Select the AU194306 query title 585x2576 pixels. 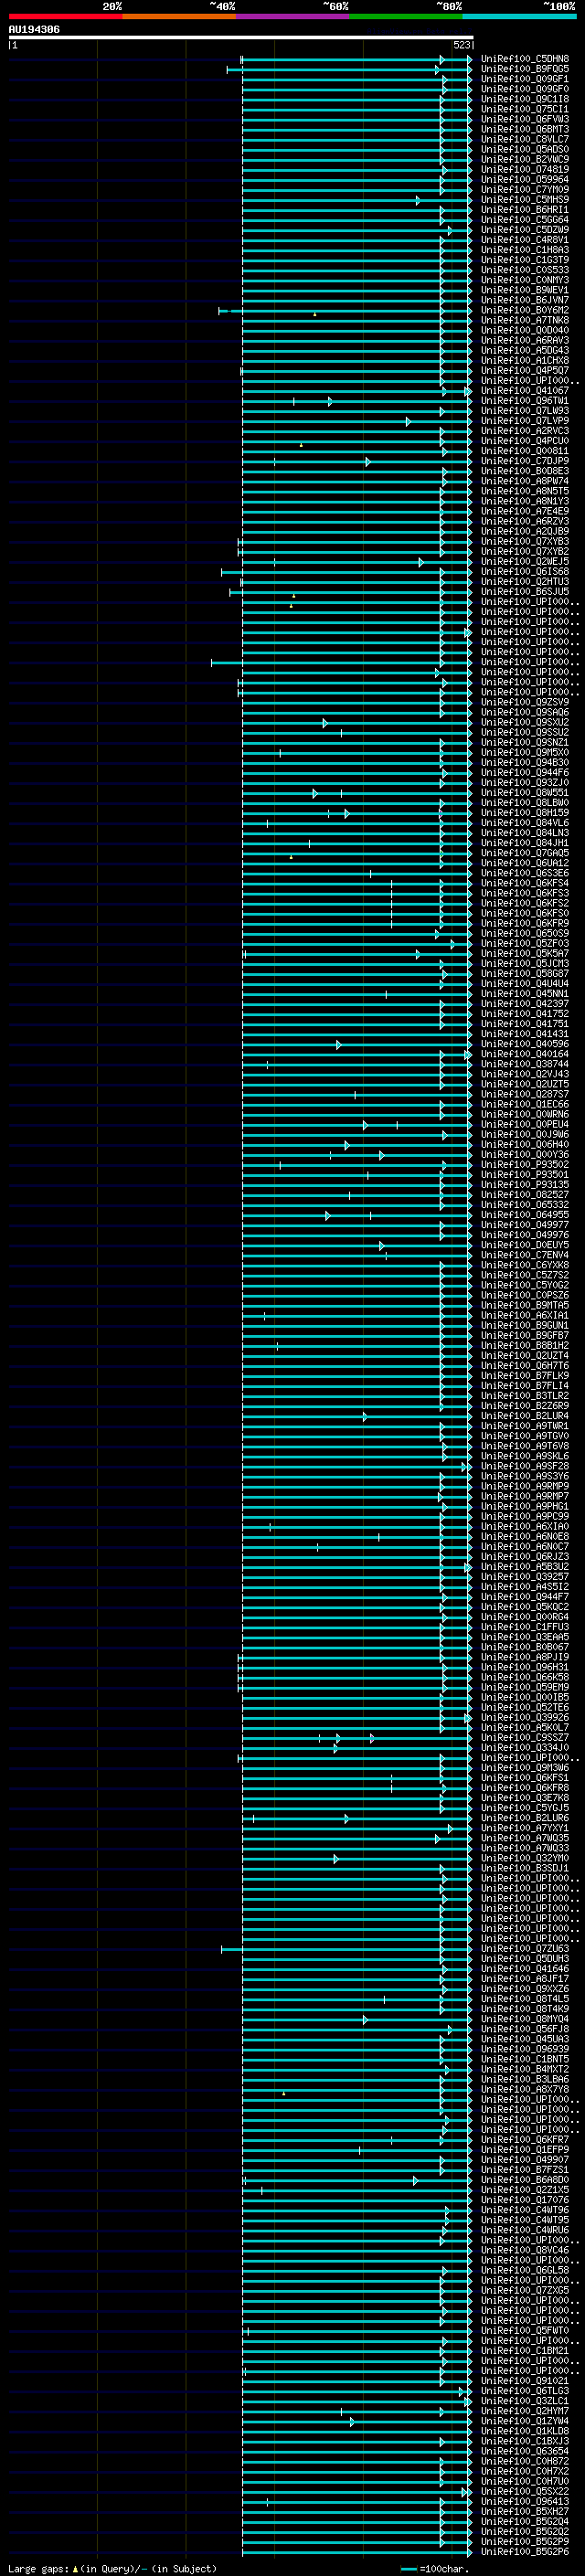(34, 29)
